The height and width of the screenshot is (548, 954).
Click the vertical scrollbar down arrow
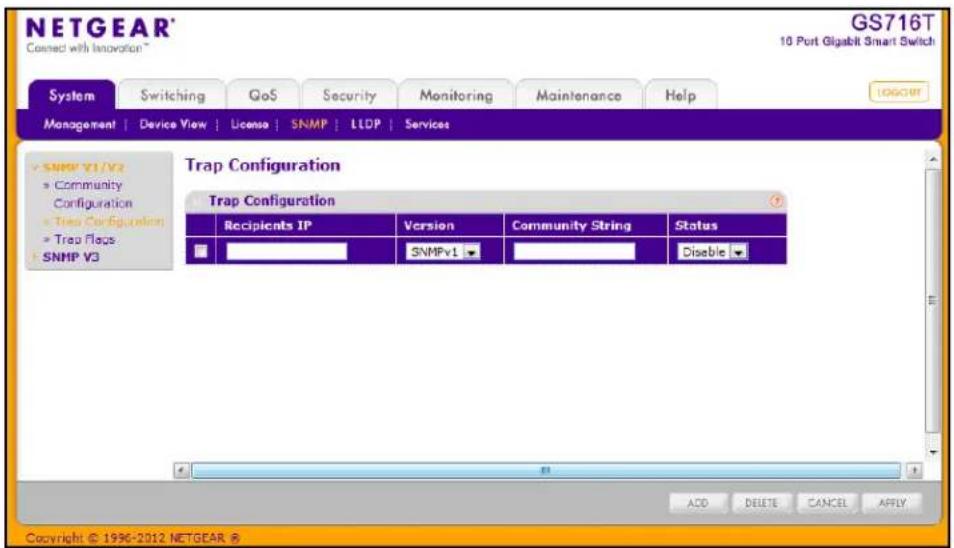(933, 453)
